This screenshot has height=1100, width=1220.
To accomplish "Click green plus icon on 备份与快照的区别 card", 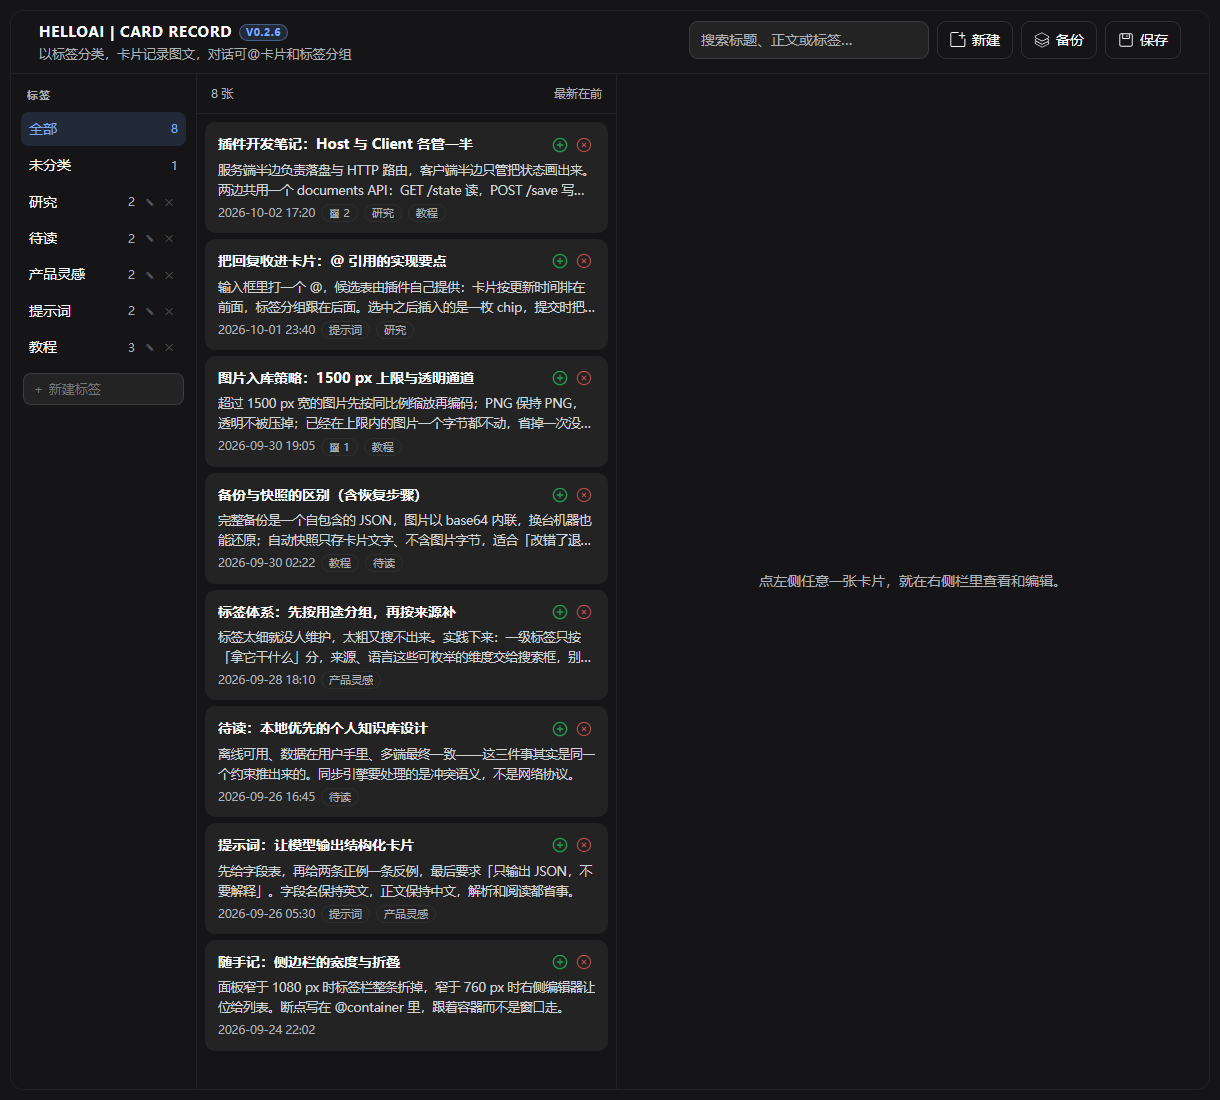I will pos(560,495).
